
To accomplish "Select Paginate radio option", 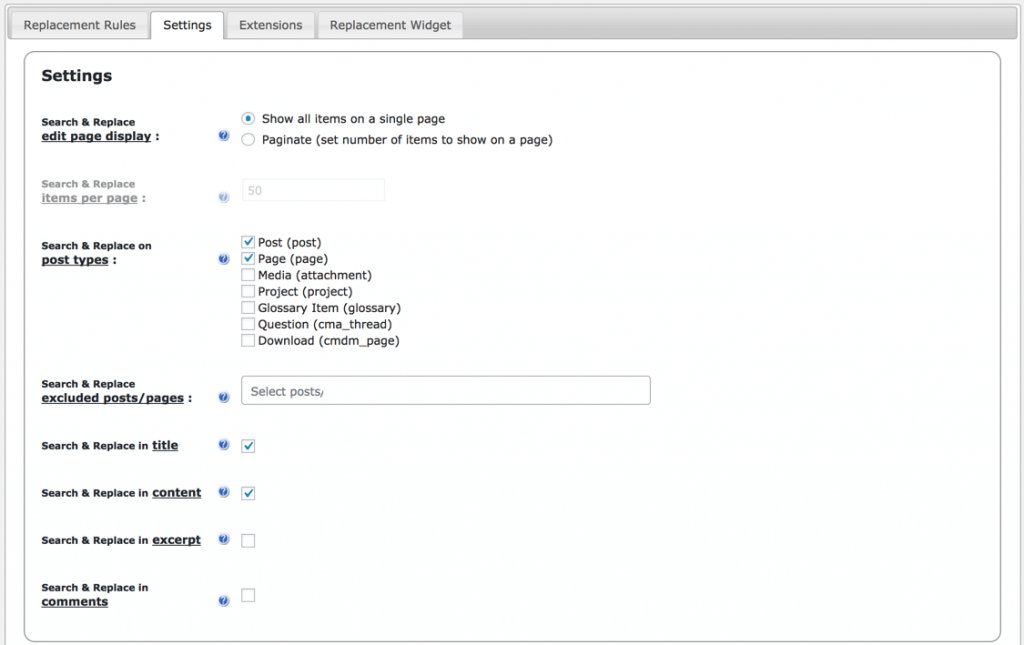I will pos(248,140).
